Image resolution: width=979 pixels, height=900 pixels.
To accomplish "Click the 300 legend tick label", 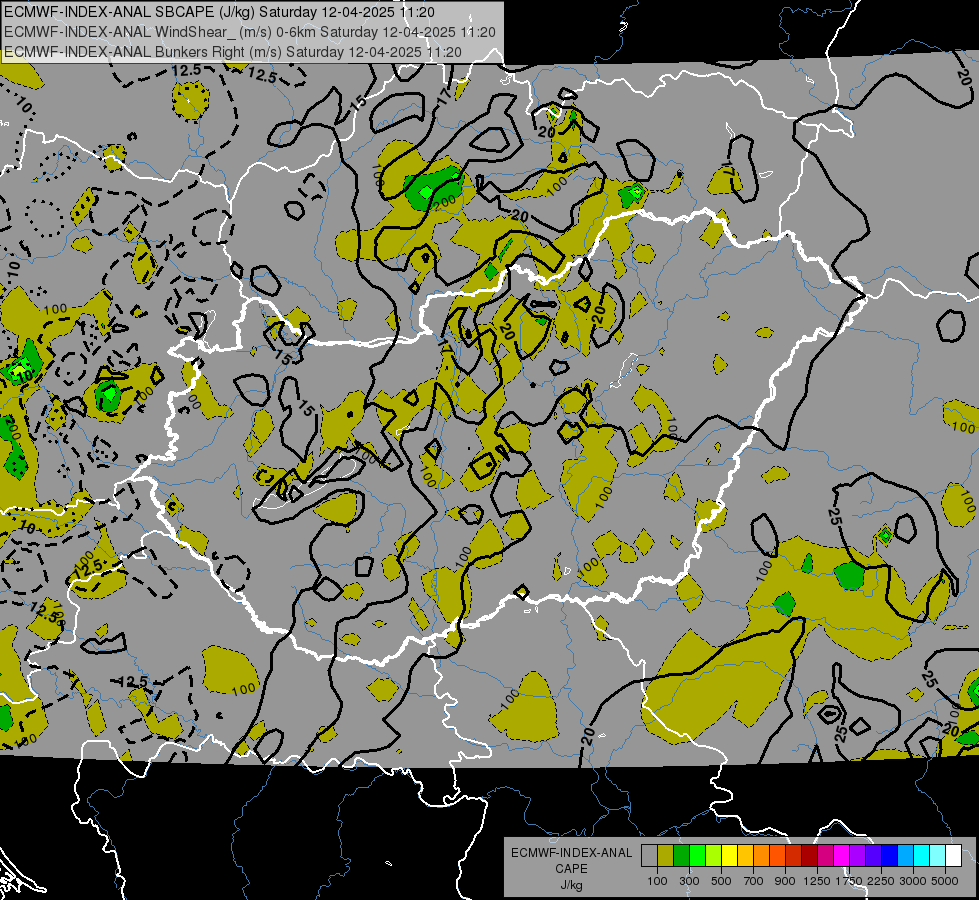I will coord(689,881).
